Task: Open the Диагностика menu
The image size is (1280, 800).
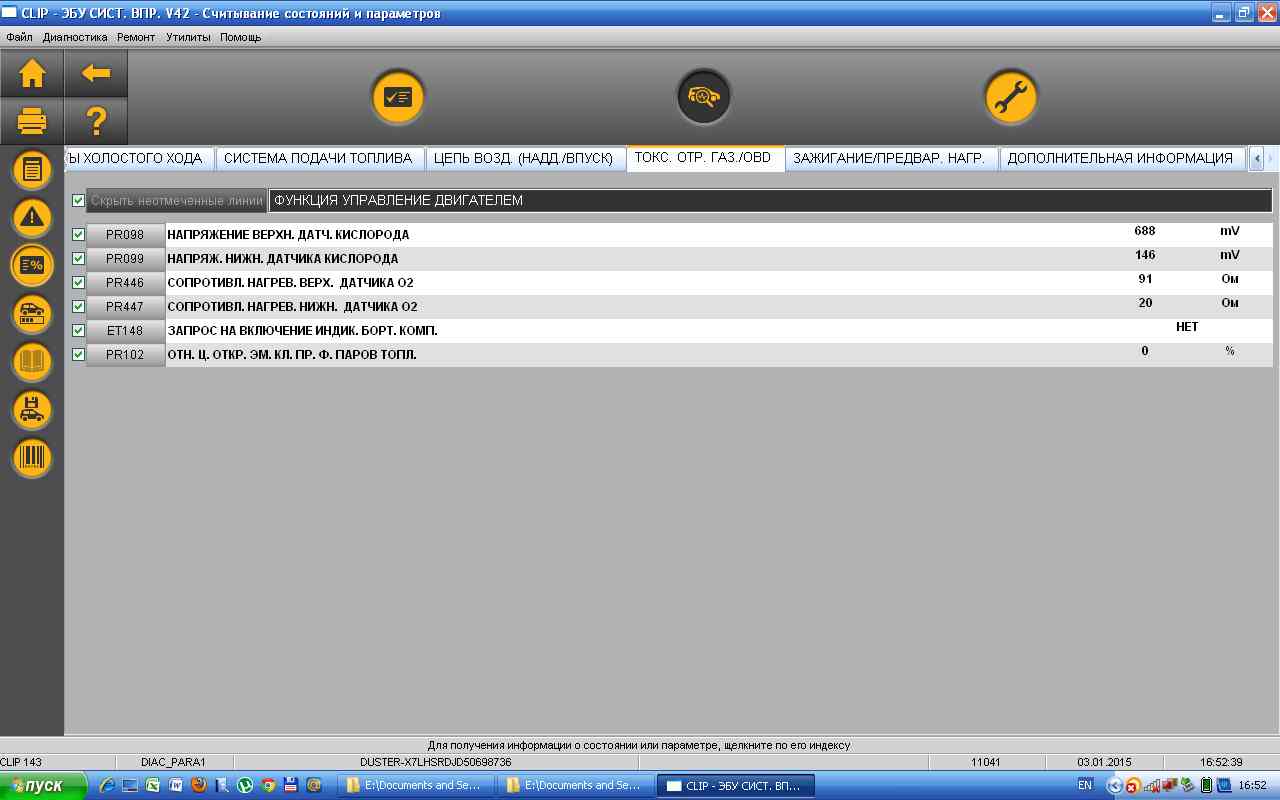Action: (75, 37)
